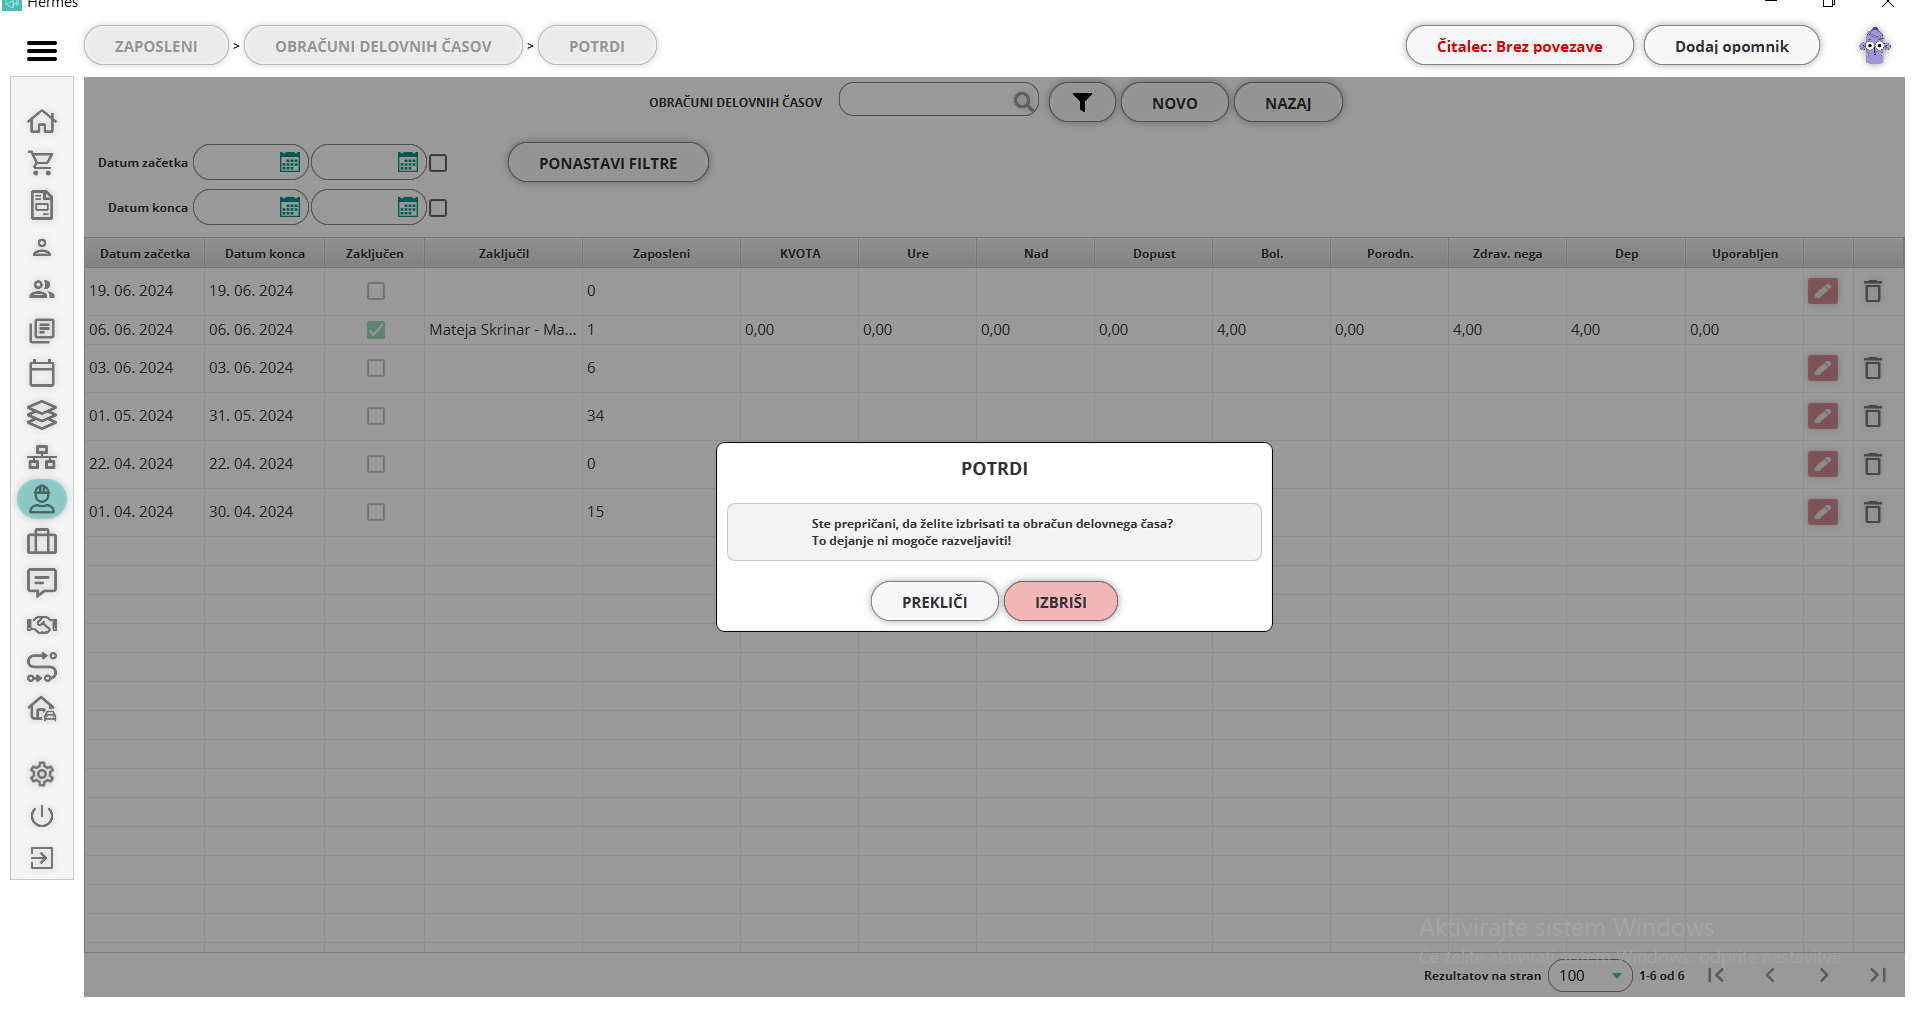The width and height of the screenshot is (1920, 1014).
Task: Go to the last results page
Action: point(1878,975)
